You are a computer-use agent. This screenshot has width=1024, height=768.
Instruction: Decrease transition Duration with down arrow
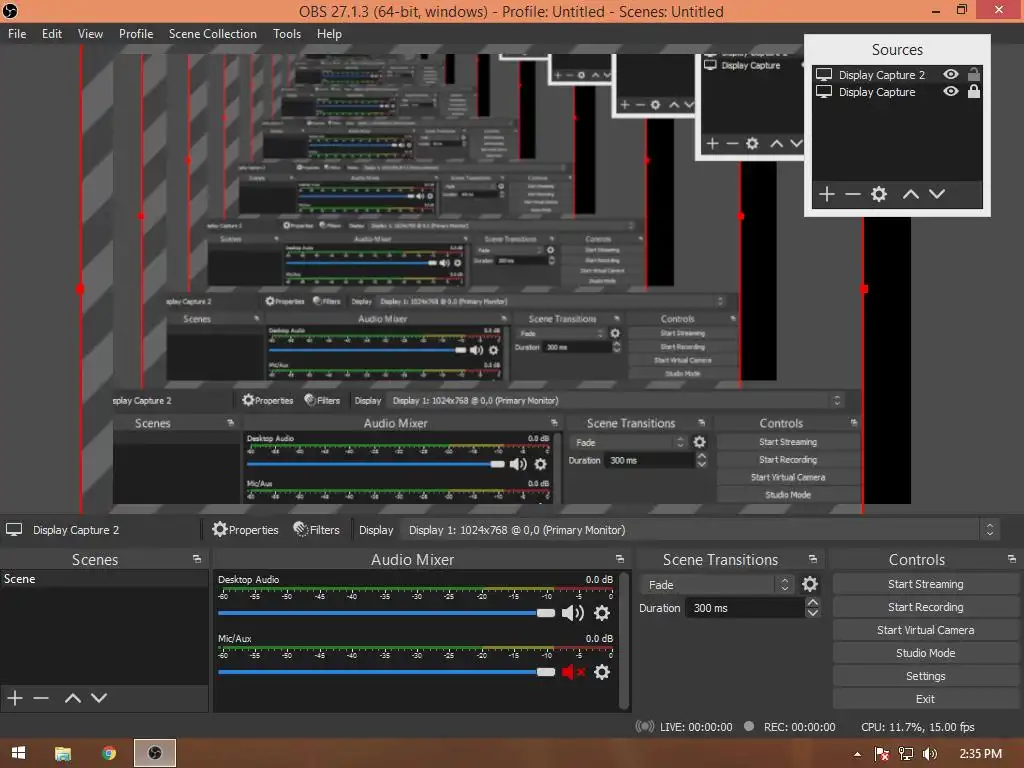click(x=812, y=613)
